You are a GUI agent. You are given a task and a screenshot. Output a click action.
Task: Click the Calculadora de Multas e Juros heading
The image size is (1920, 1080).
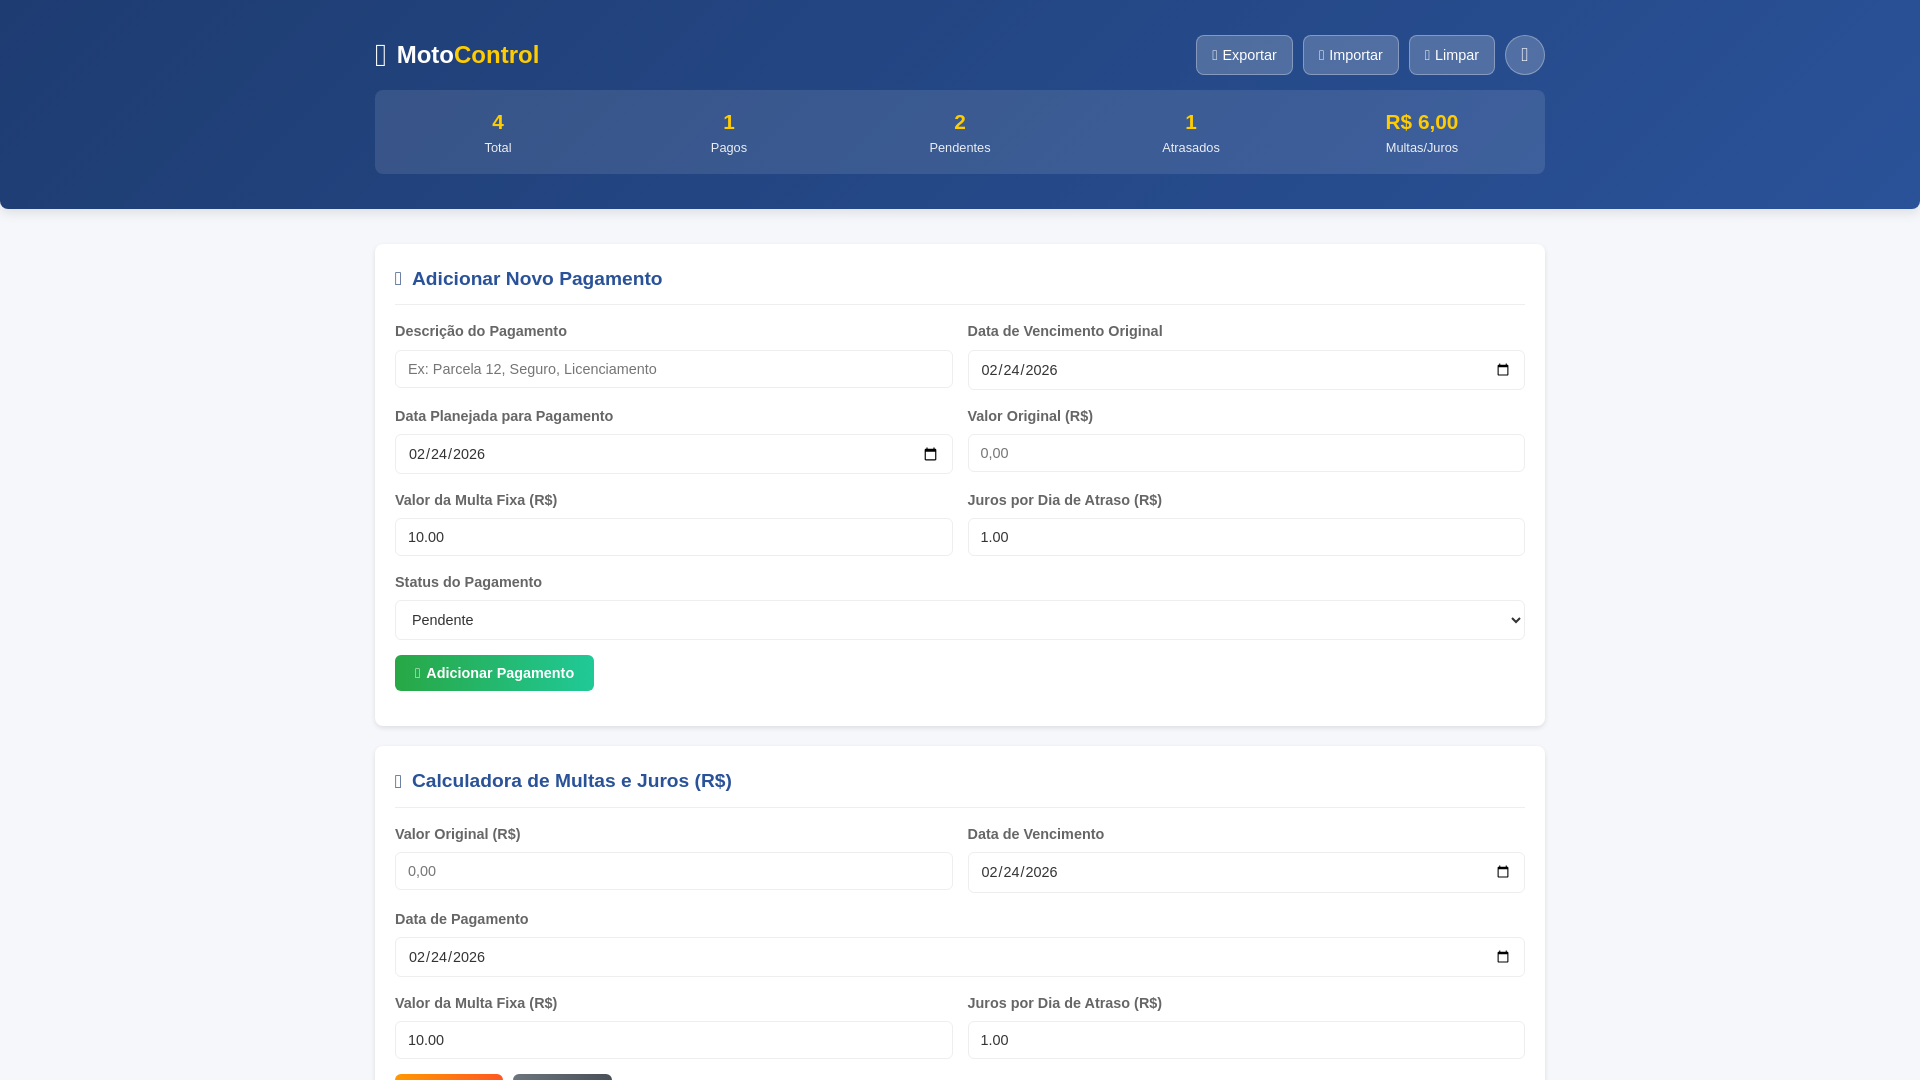(x=563, y=781)
